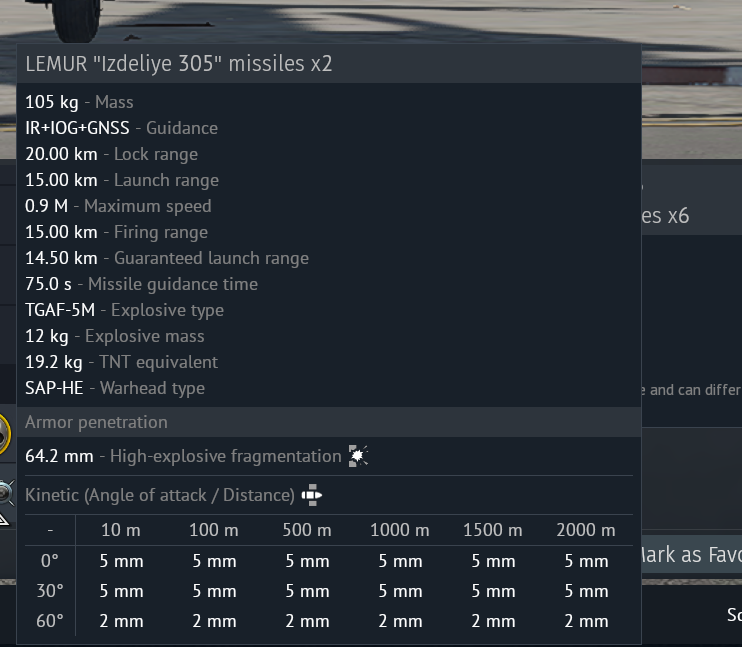Click the 60° penetration value at 10 m

[121, 621]
